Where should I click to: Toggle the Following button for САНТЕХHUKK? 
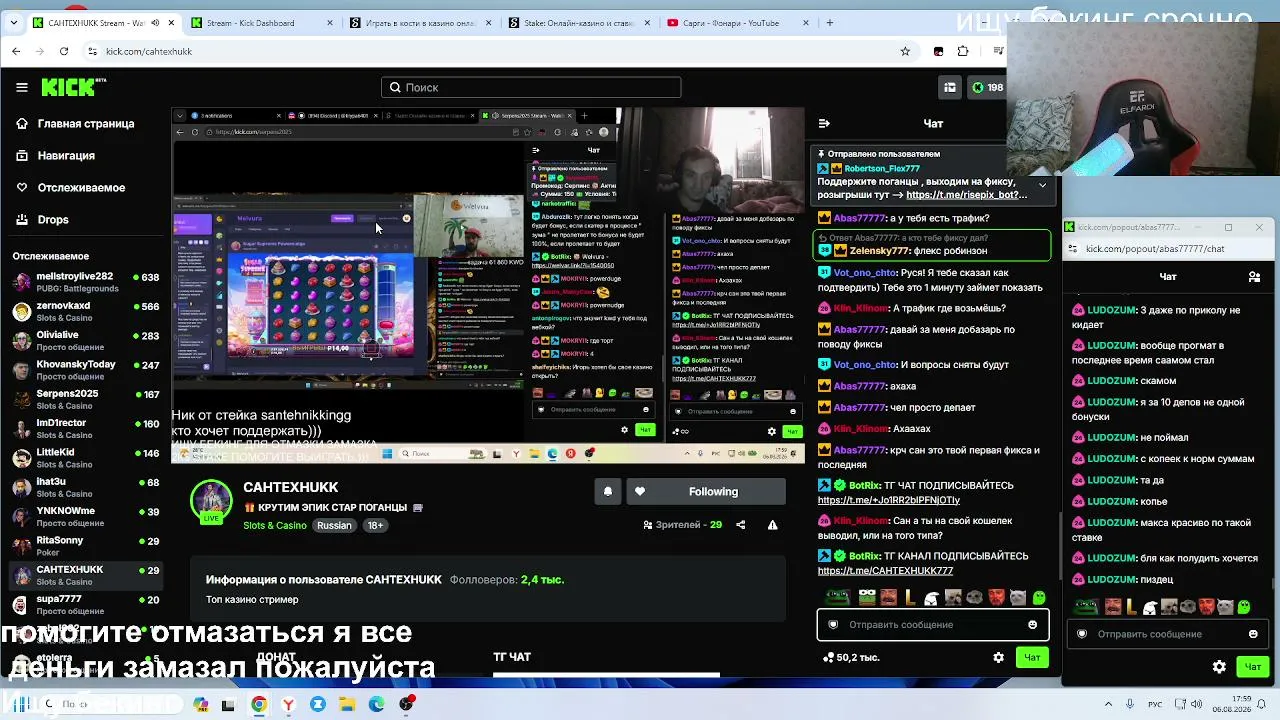tap(706, 492)
